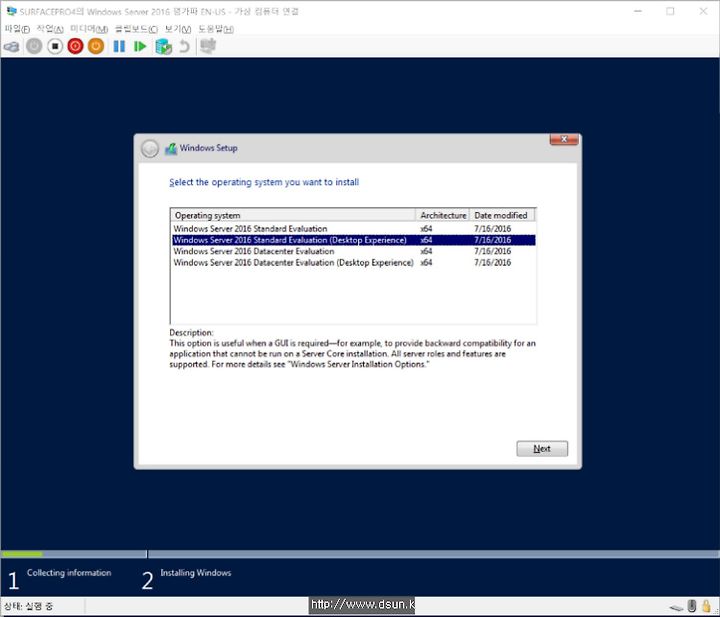
Task: Select Datacenter Evaluation (Desktop Experience) row
Action: click(354, 263)
